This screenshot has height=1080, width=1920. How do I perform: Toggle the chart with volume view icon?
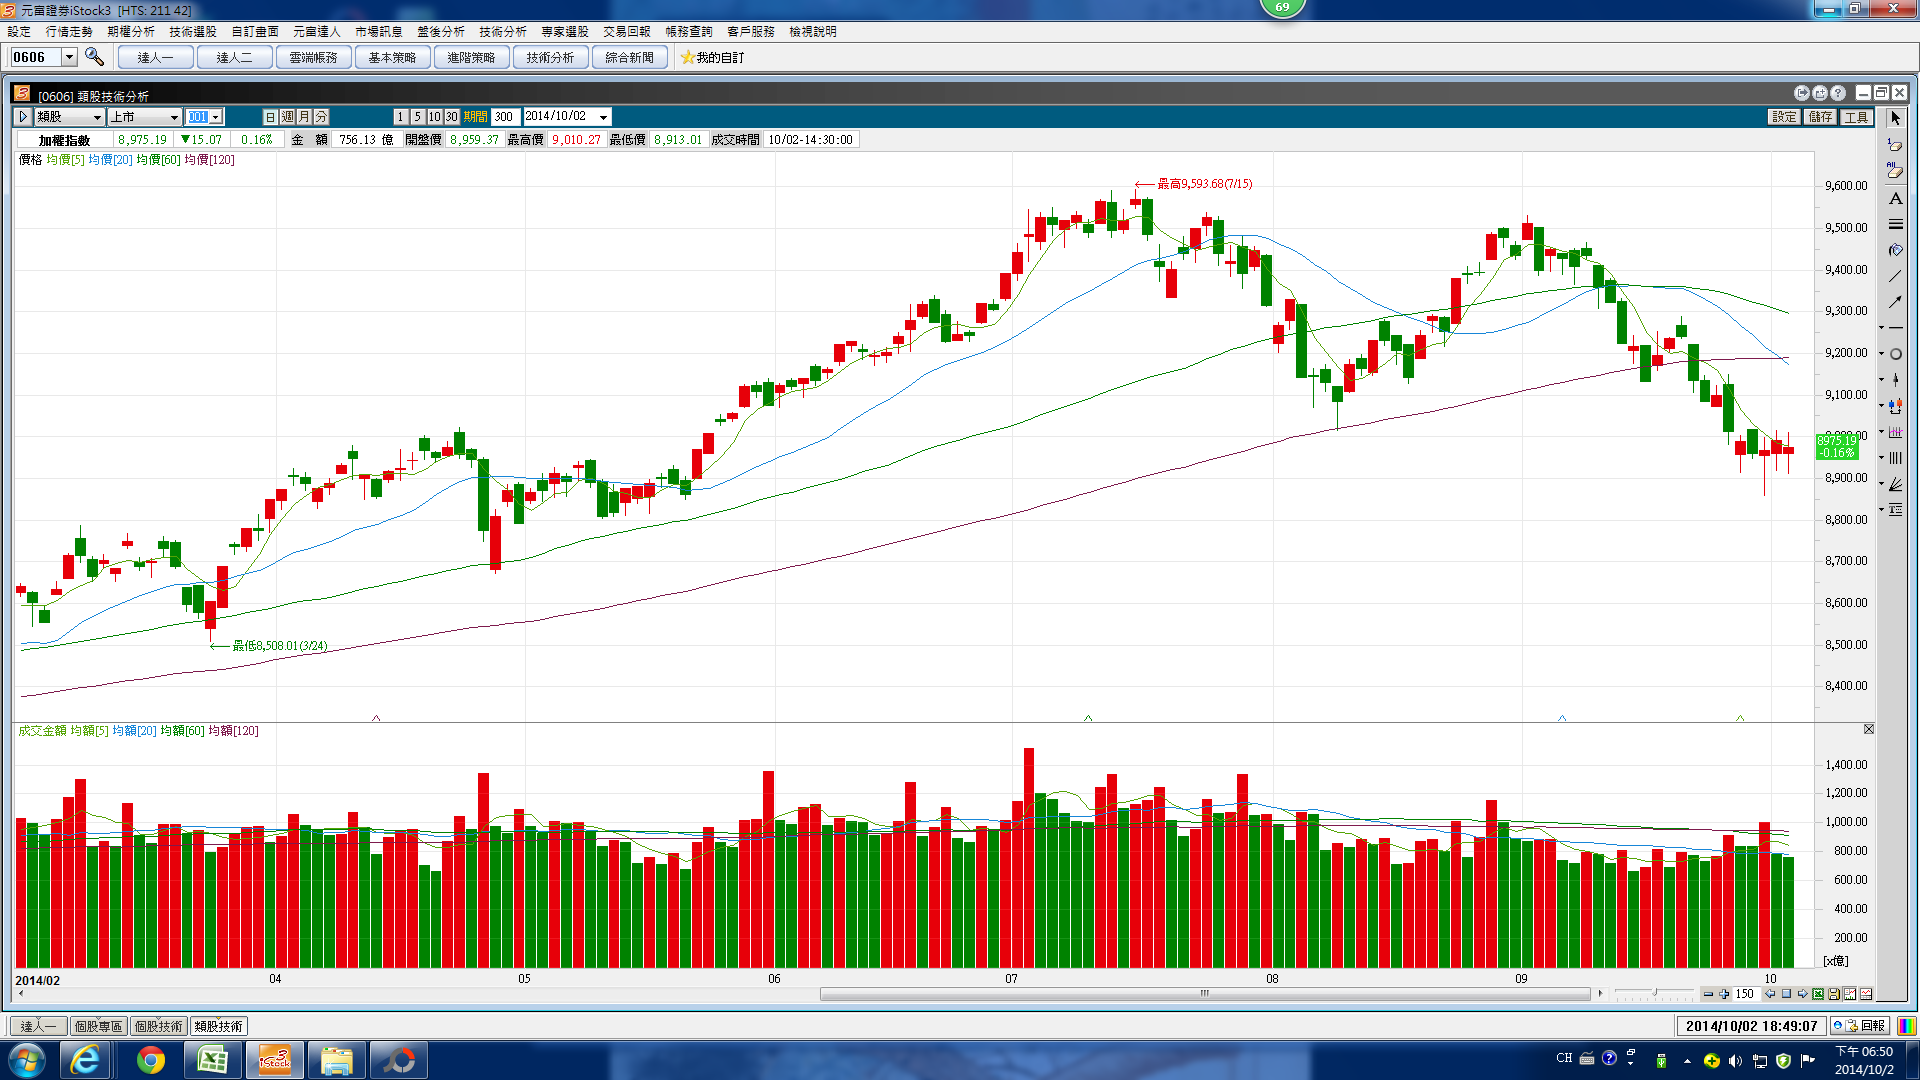[x=1850, y=994]
